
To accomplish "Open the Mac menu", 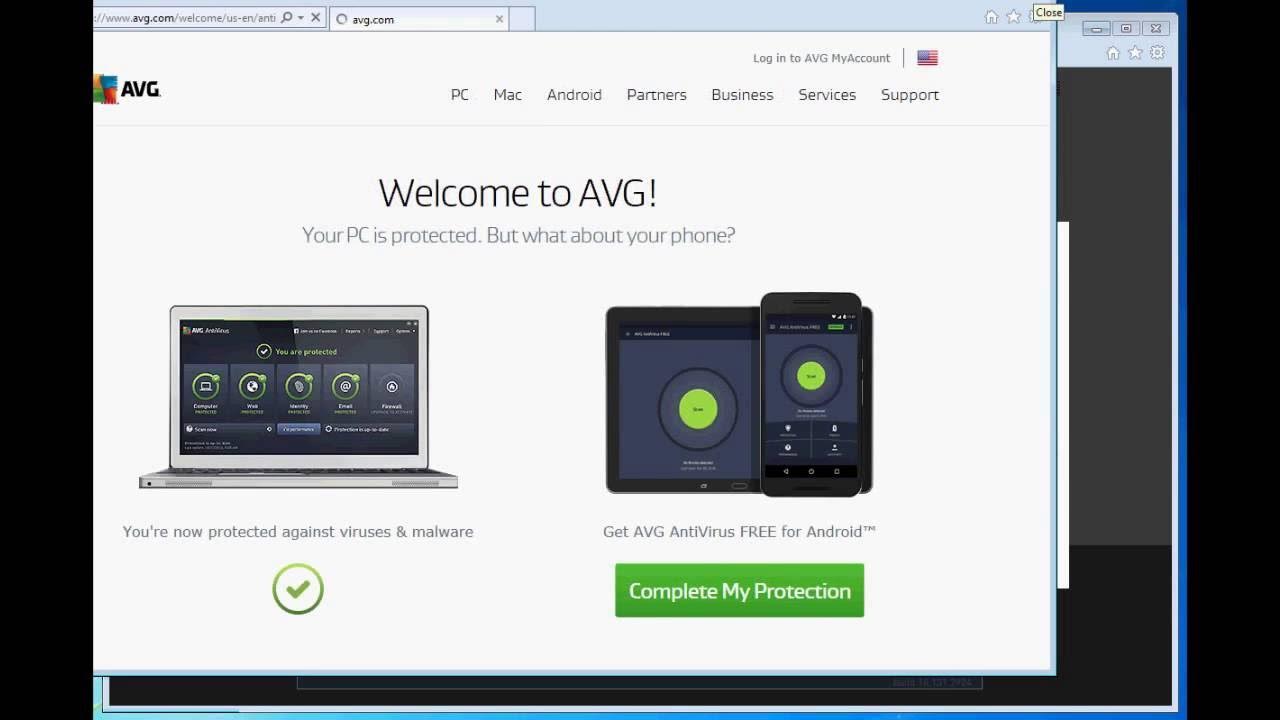I will [x=508, y=95].
